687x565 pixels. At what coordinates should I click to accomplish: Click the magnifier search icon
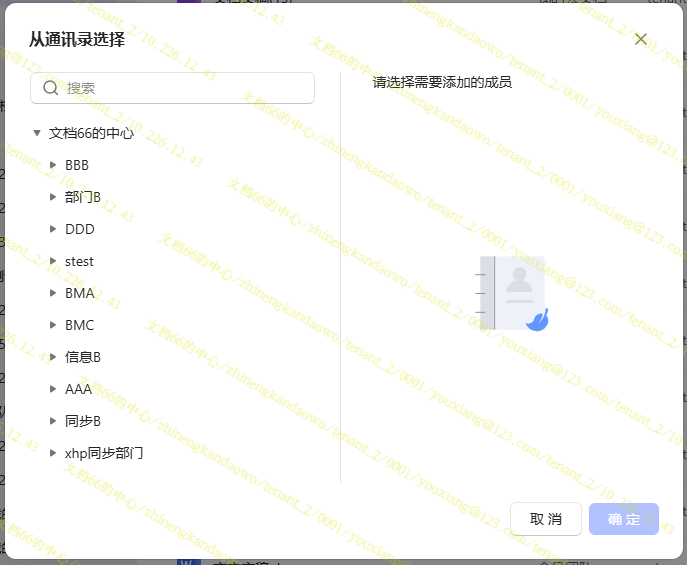coord(50,88)
